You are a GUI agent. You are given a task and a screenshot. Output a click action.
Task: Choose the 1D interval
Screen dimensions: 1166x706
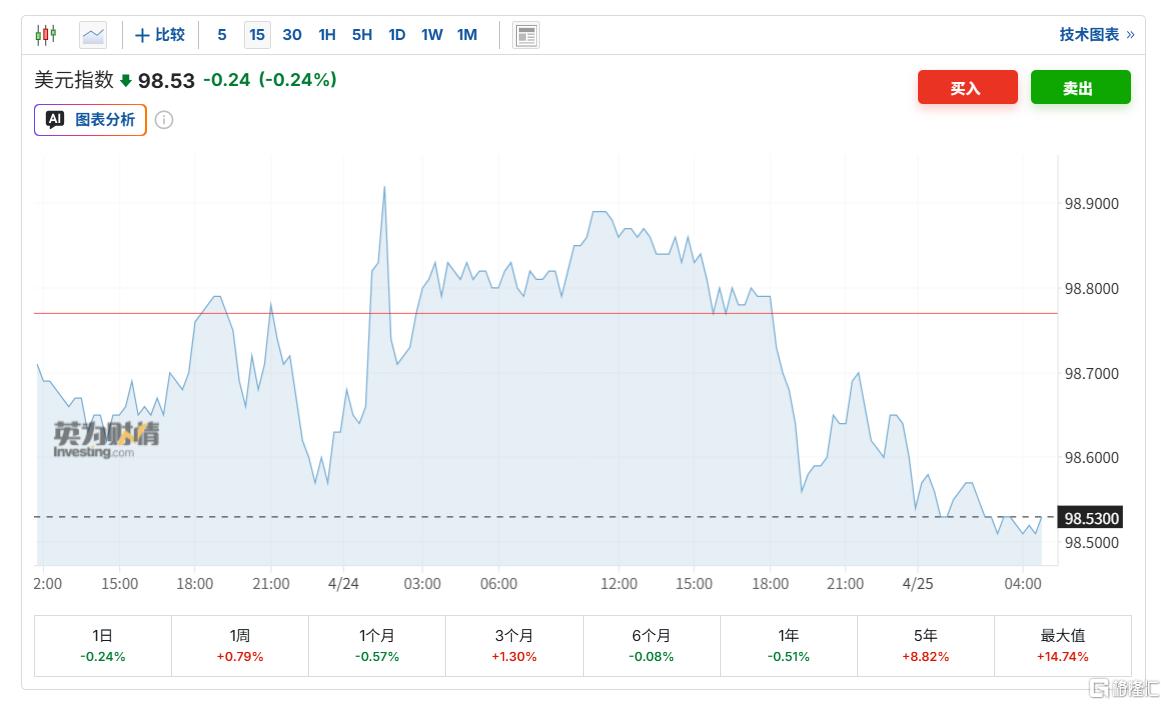click(397, 35)
